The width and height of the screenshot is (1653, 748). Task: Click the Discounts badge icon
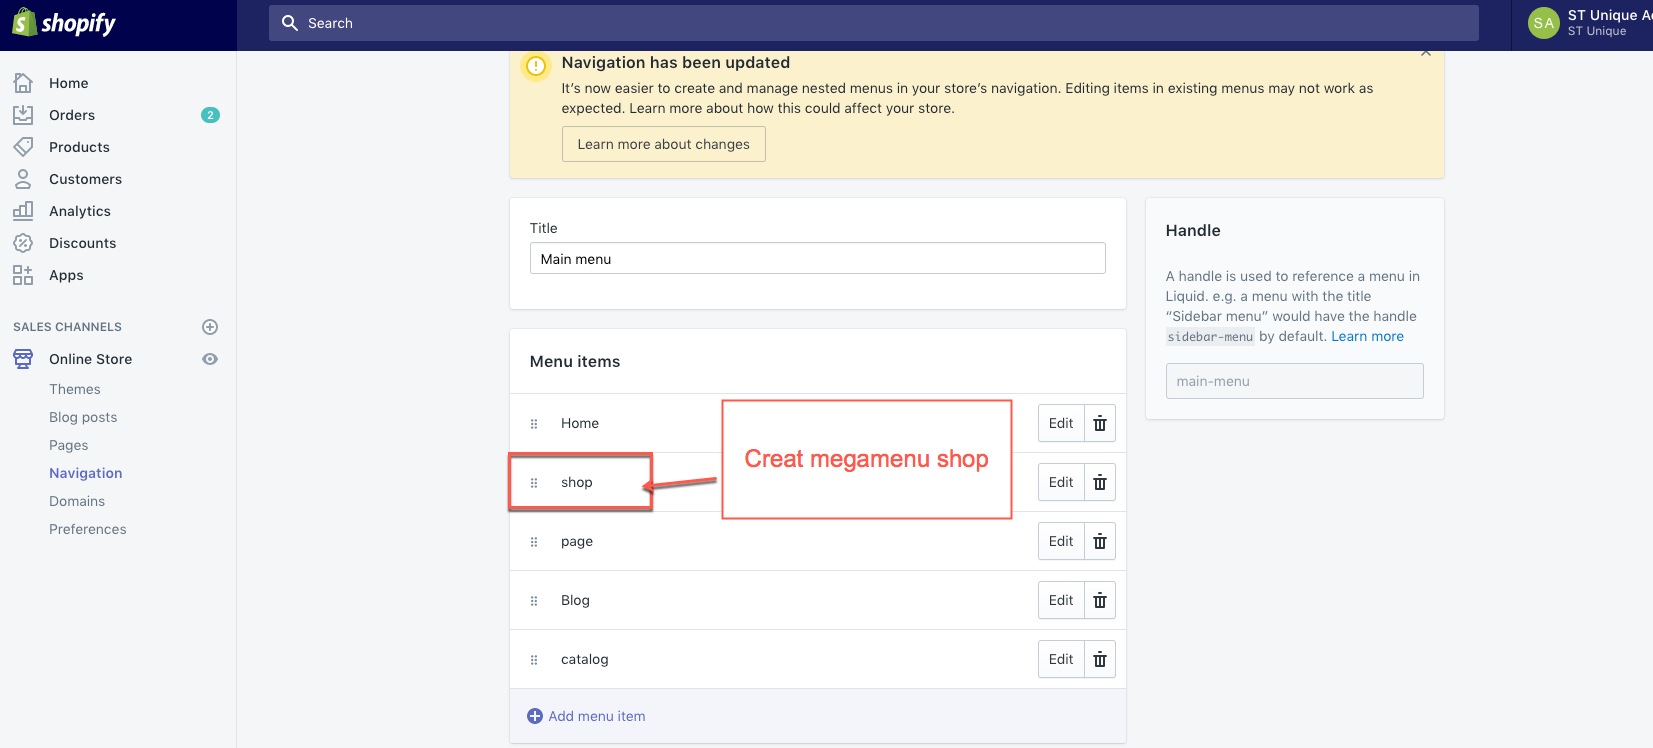tap(23, 243)
